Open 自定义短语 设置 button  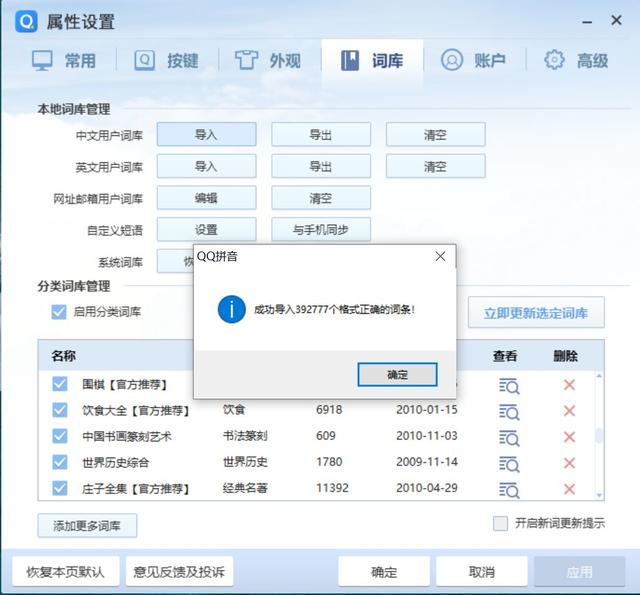(207, 229)
